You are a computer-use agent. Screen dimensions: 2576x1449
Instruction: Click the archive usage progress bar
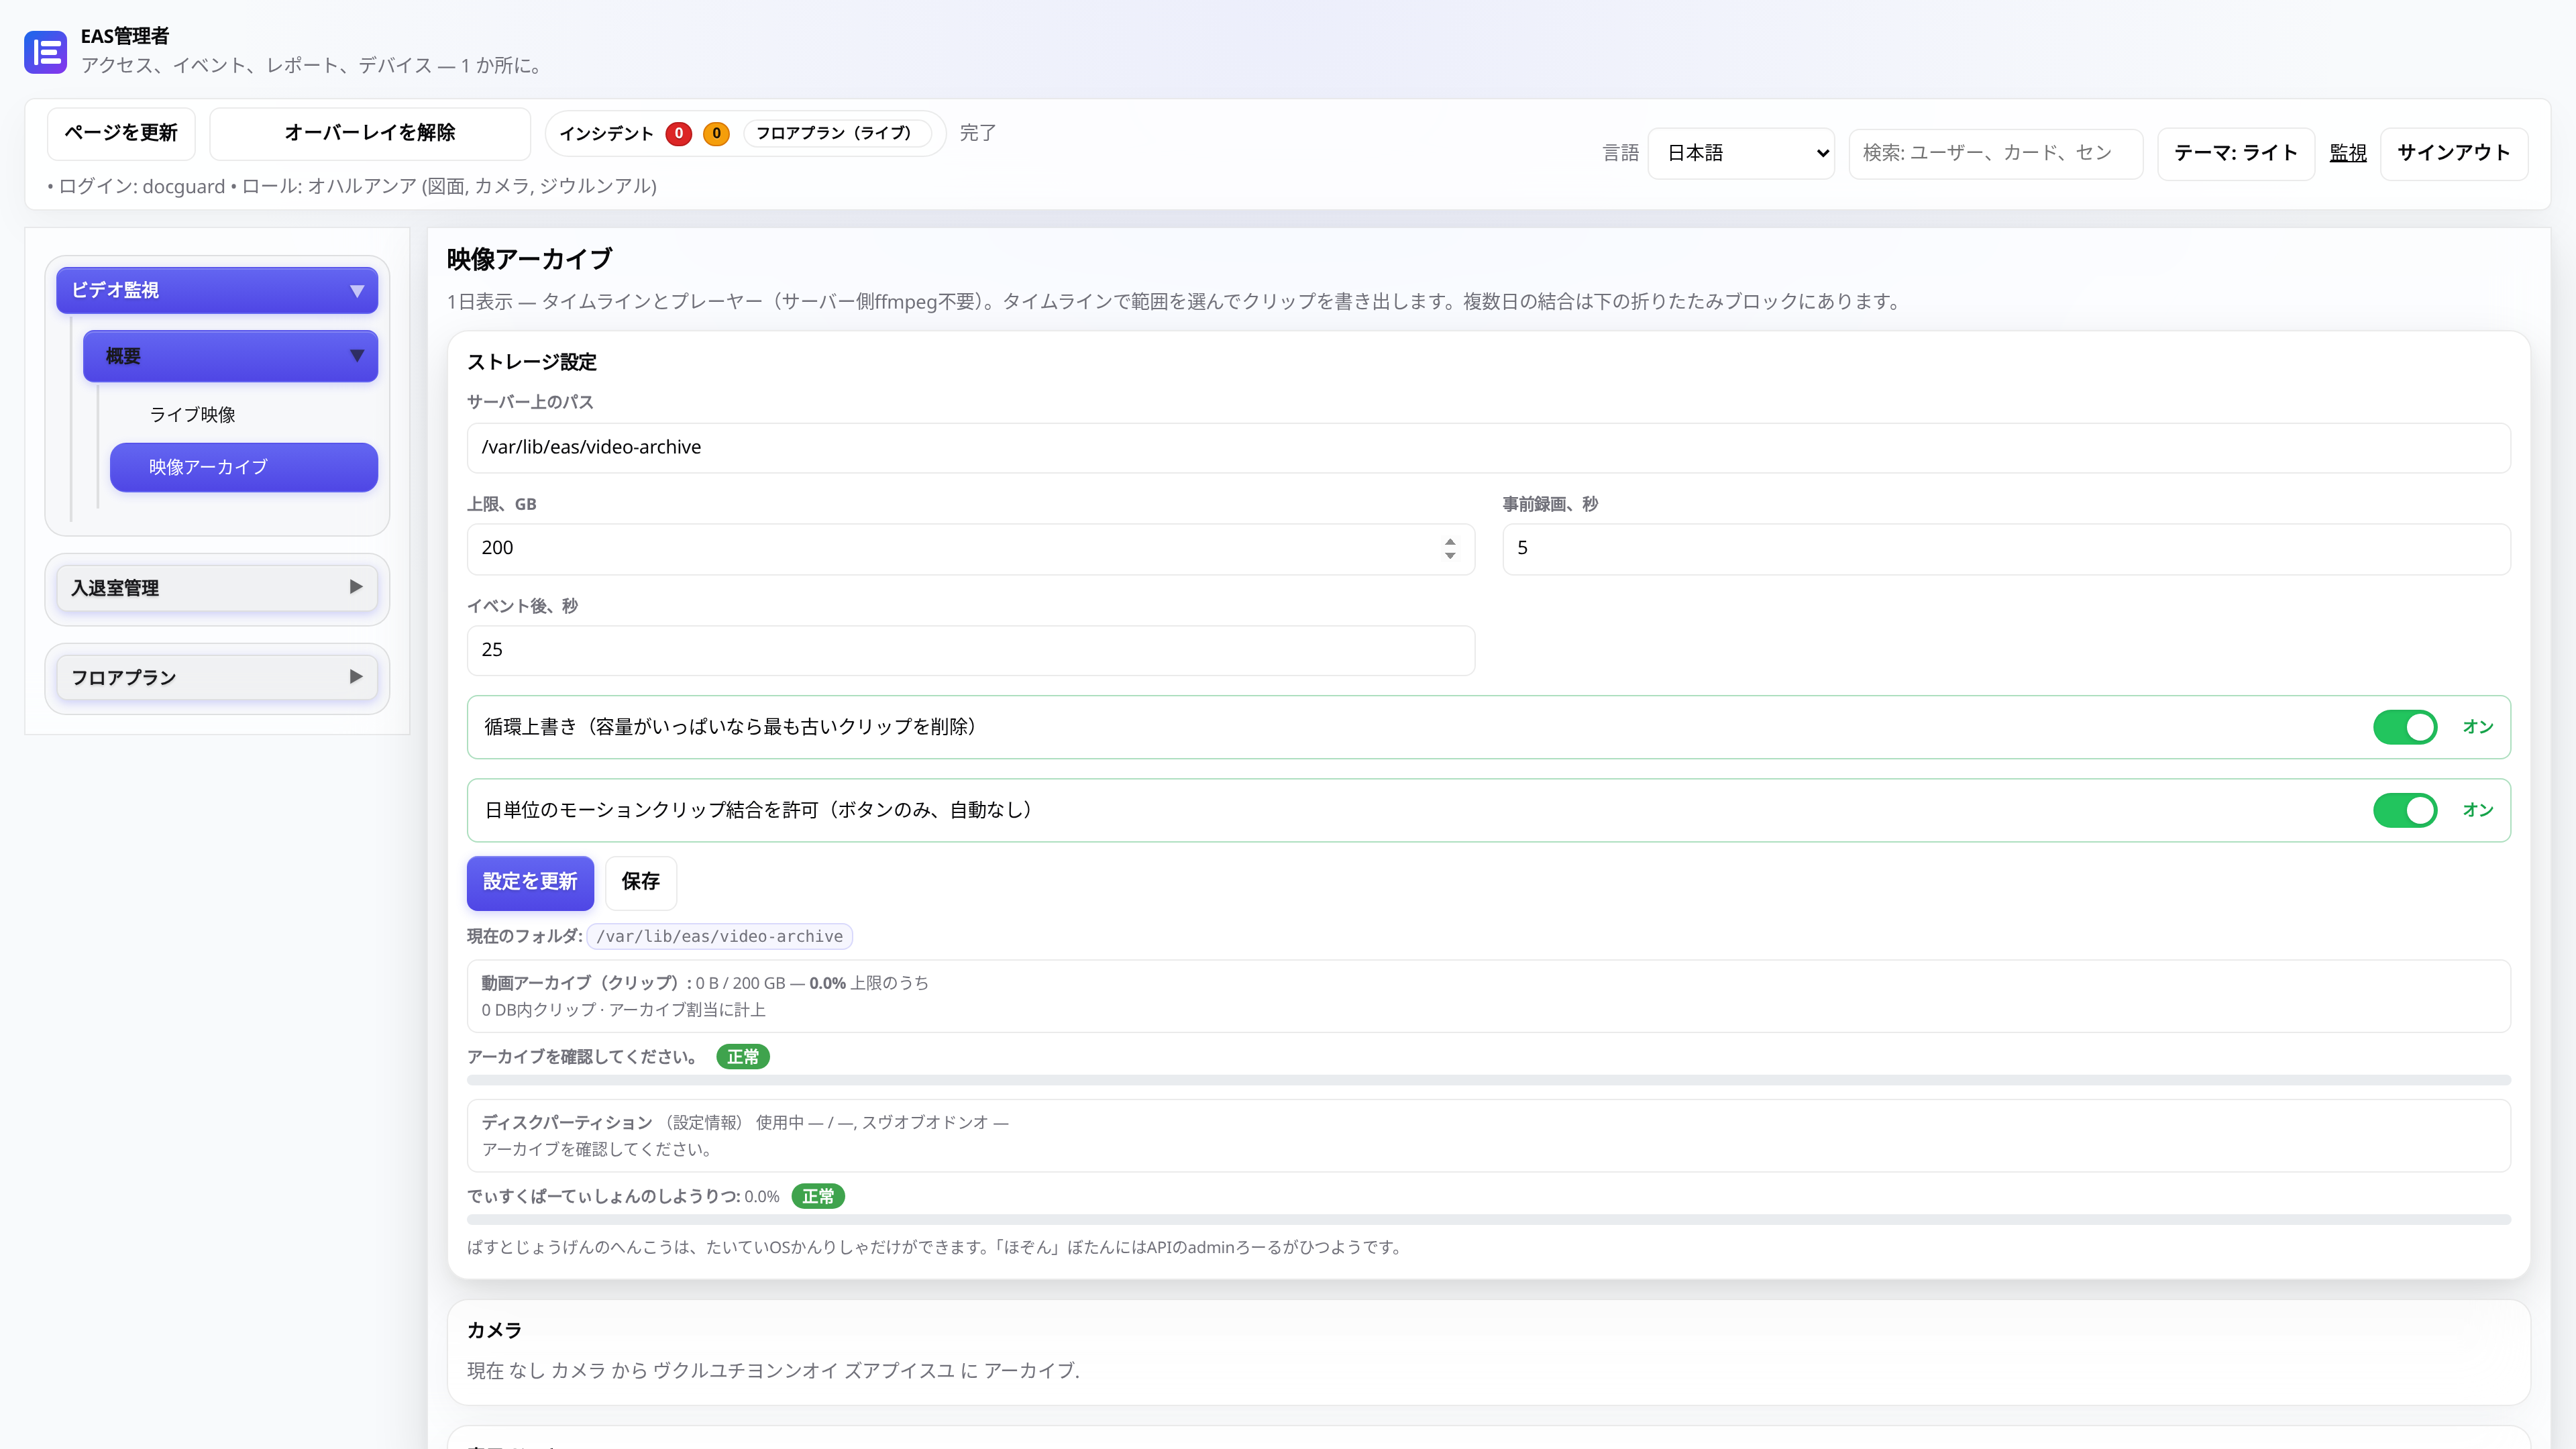tap(1488, 1080)
